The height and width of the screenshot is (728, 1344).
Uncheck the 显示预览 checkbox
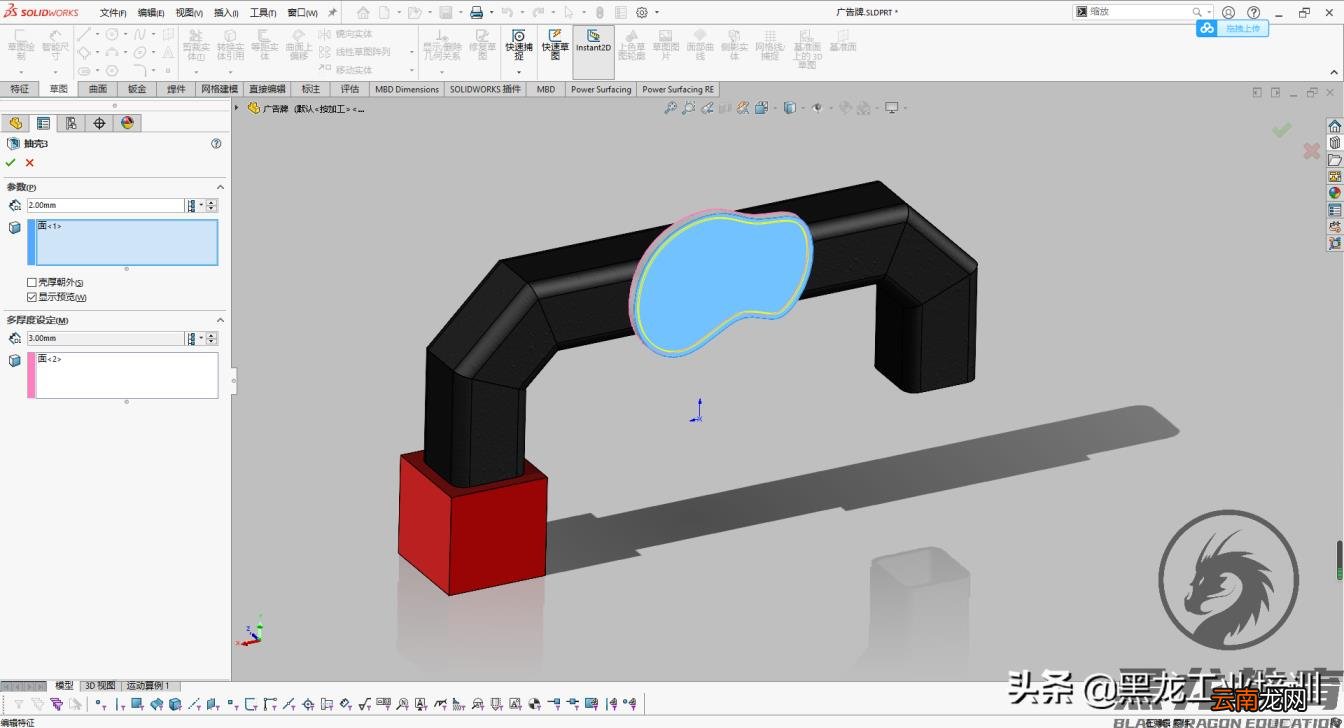[x=32, y=297]
